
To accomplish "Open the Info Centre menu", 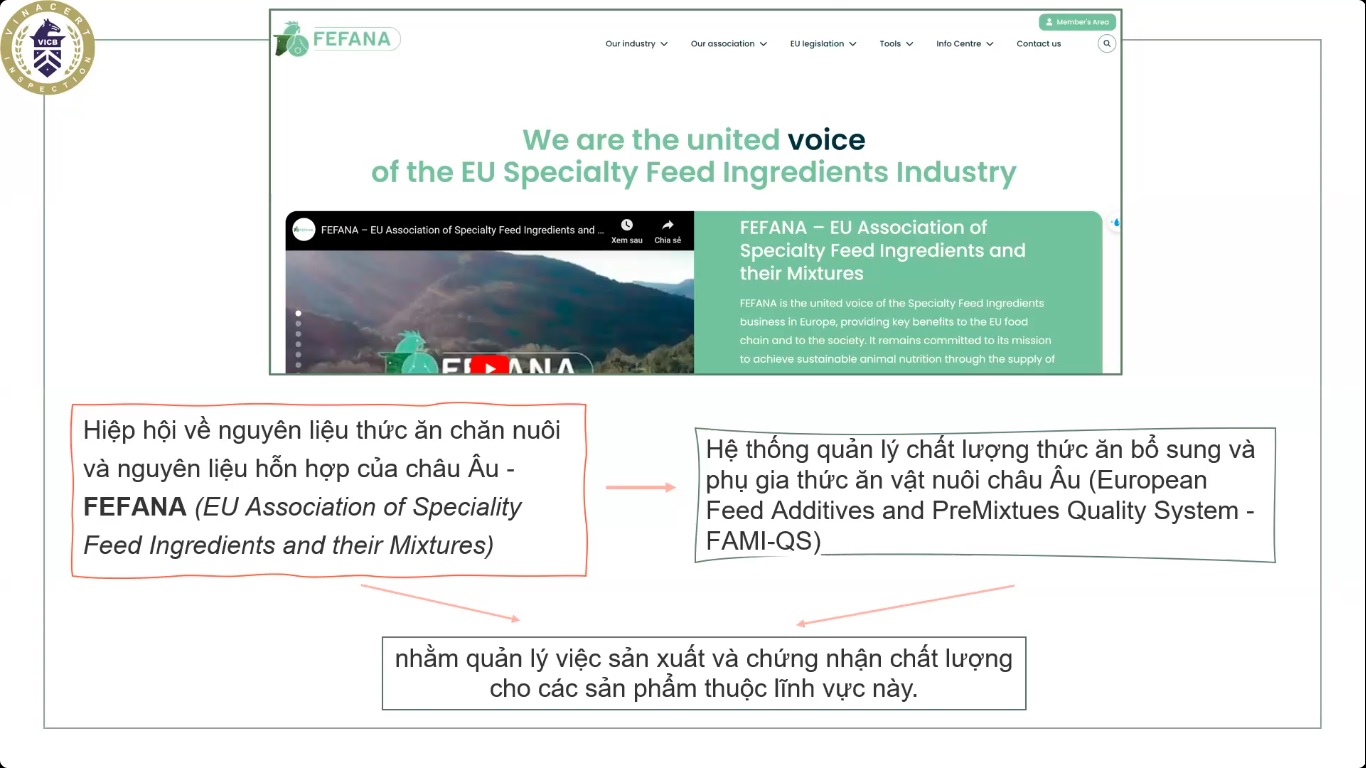I will point(965,44).
